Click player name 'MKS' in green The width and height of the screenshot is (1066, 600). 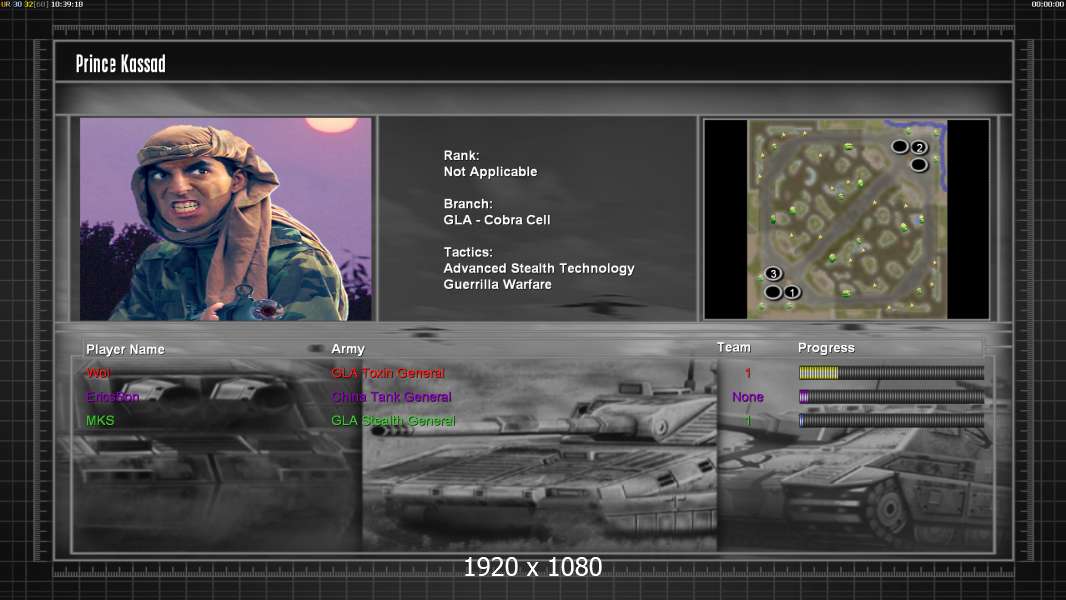click(x=100, y=421)
